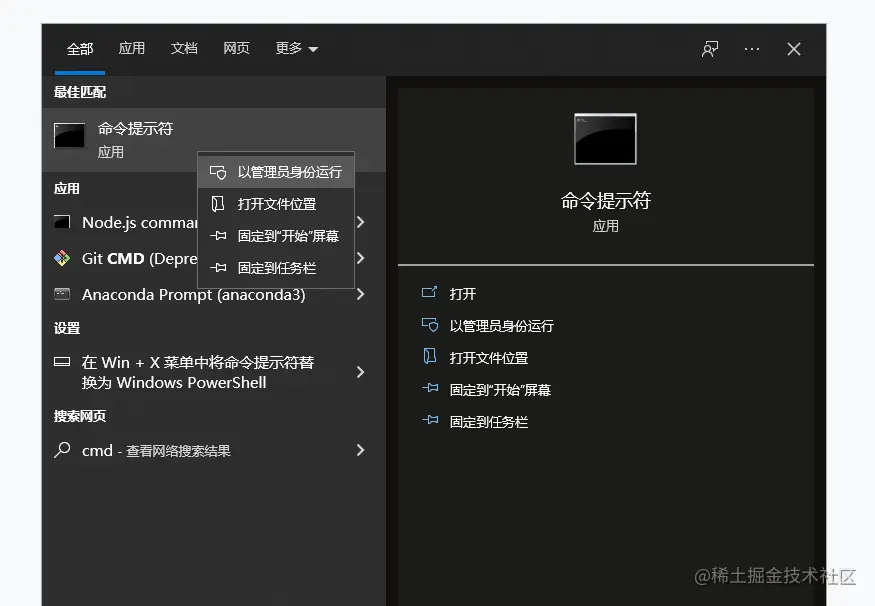The height and width of the screenshot is (606, 875).
Task: Choose 以管理员身份运行 in context menu
Action: pyautogui.click(x=276, y=172)
